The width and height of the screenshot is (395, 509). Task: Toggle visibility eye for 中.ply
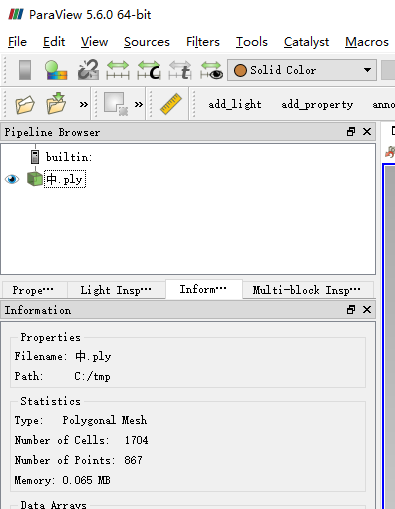(12, 179)
